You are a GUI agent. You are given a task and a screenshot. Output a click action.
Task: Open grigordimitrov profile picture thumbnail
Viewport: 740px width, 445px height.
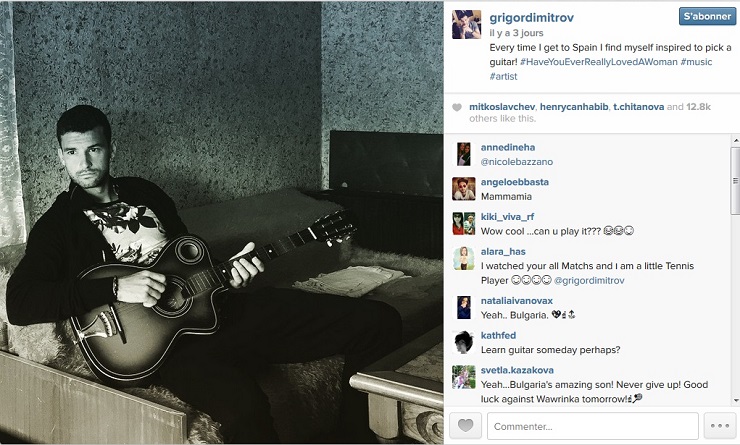pyautogui.click(x=466, y=25)
